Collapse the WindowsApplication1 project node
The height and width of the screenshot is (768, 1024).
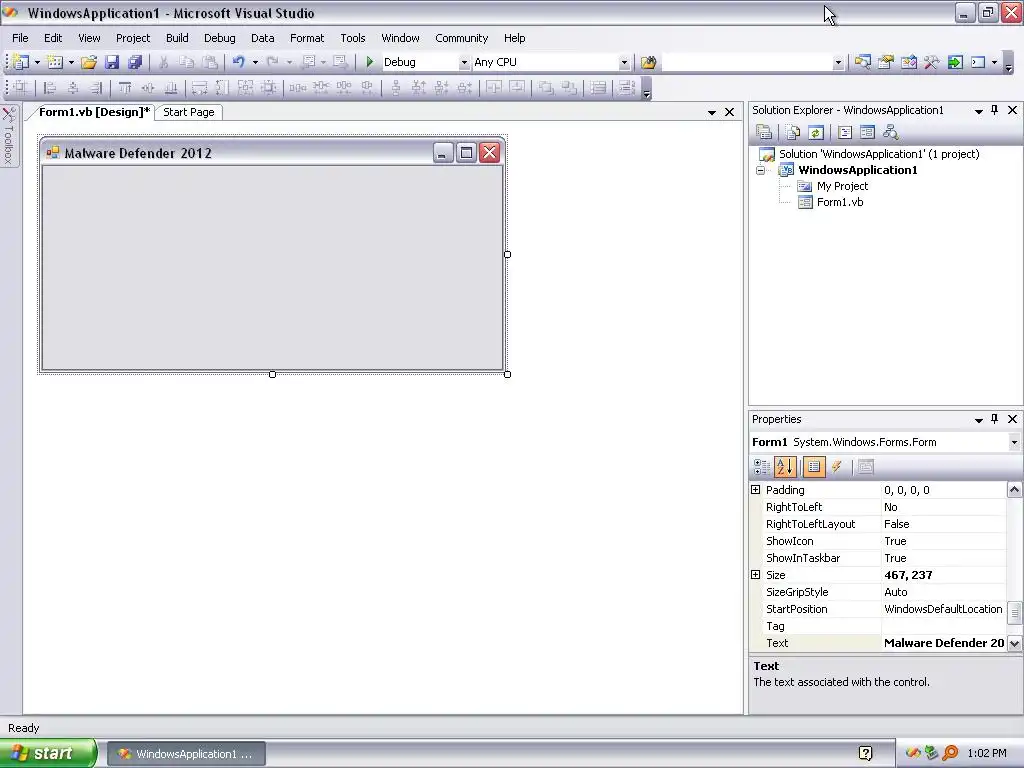pyautogui.click(x=760, y=170)
